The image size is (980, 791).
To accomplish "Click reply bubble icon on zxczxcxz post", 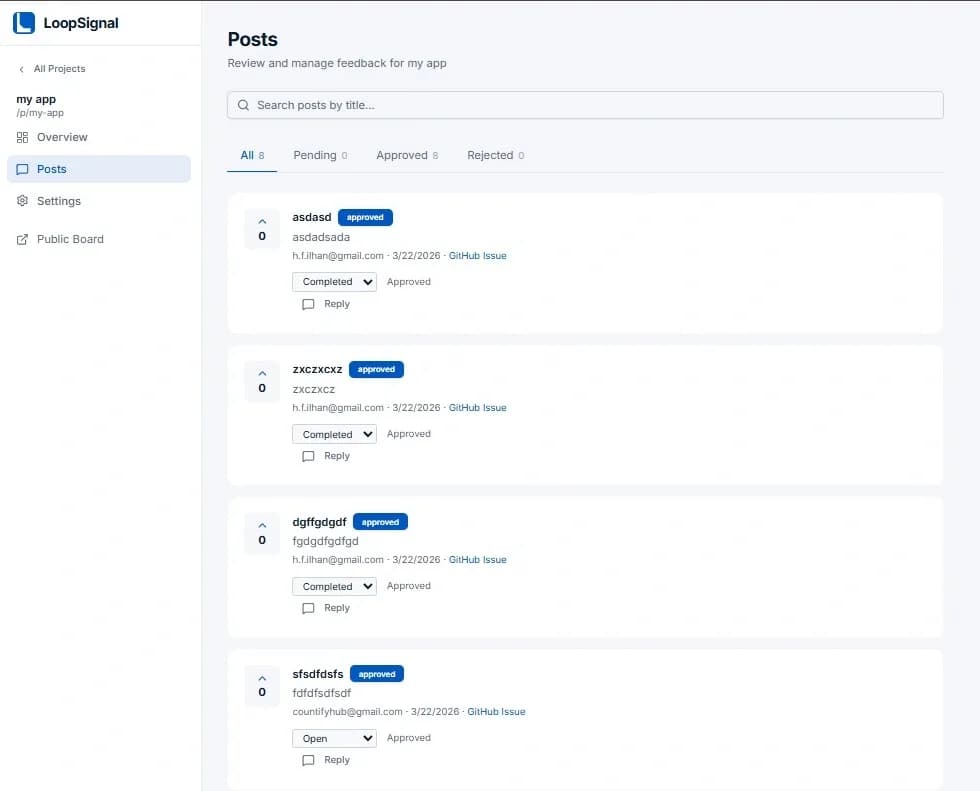I will 308,456.
